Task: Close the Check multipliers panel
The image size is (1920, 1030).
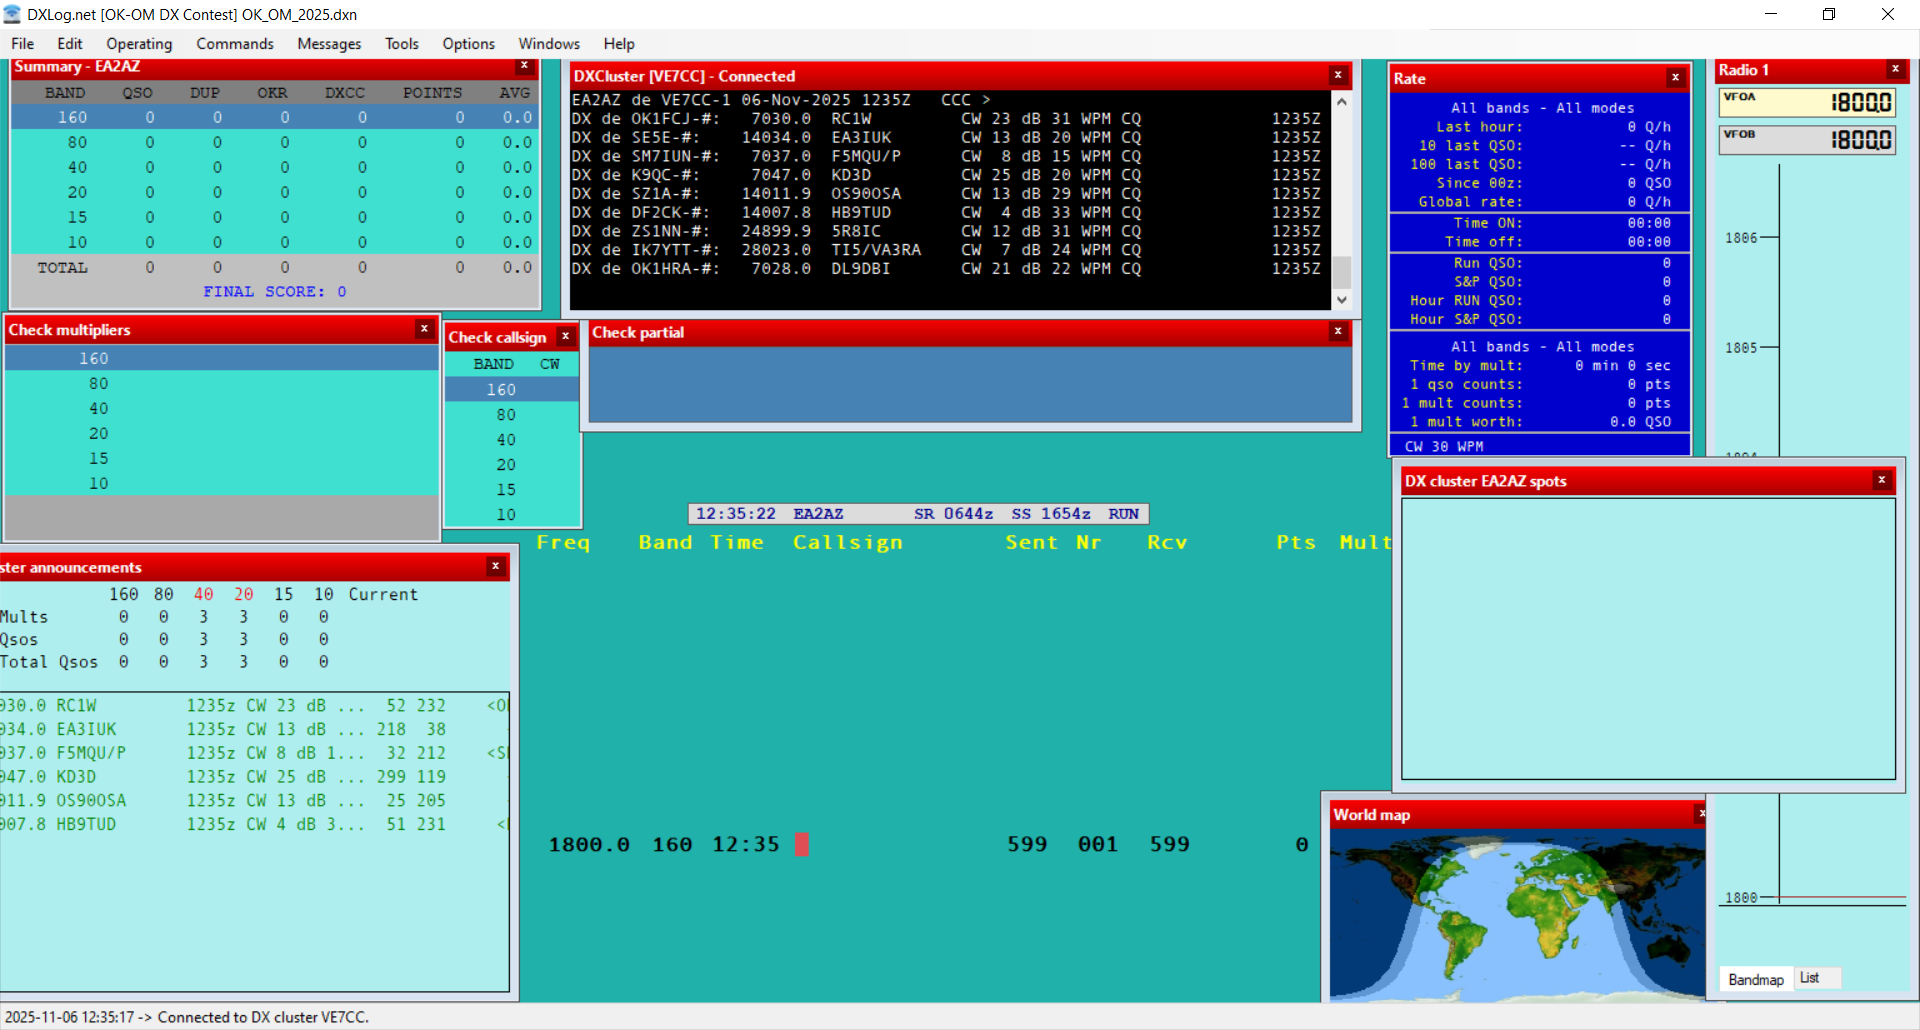Action: tap(424, 329)
